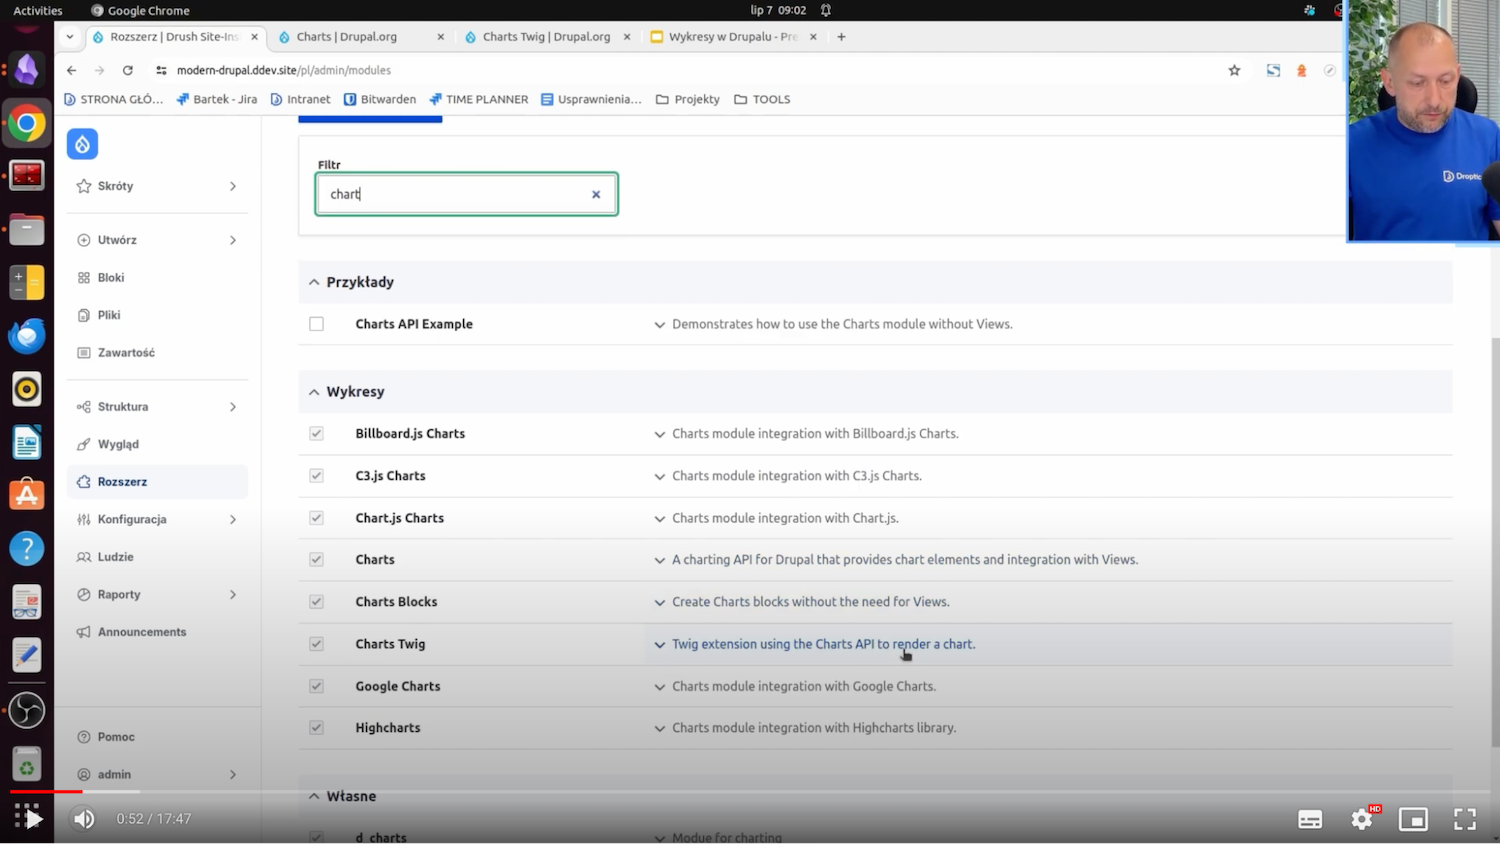Open new browser tab with plus
This screenshot has width=1500, height=844.
841,36
